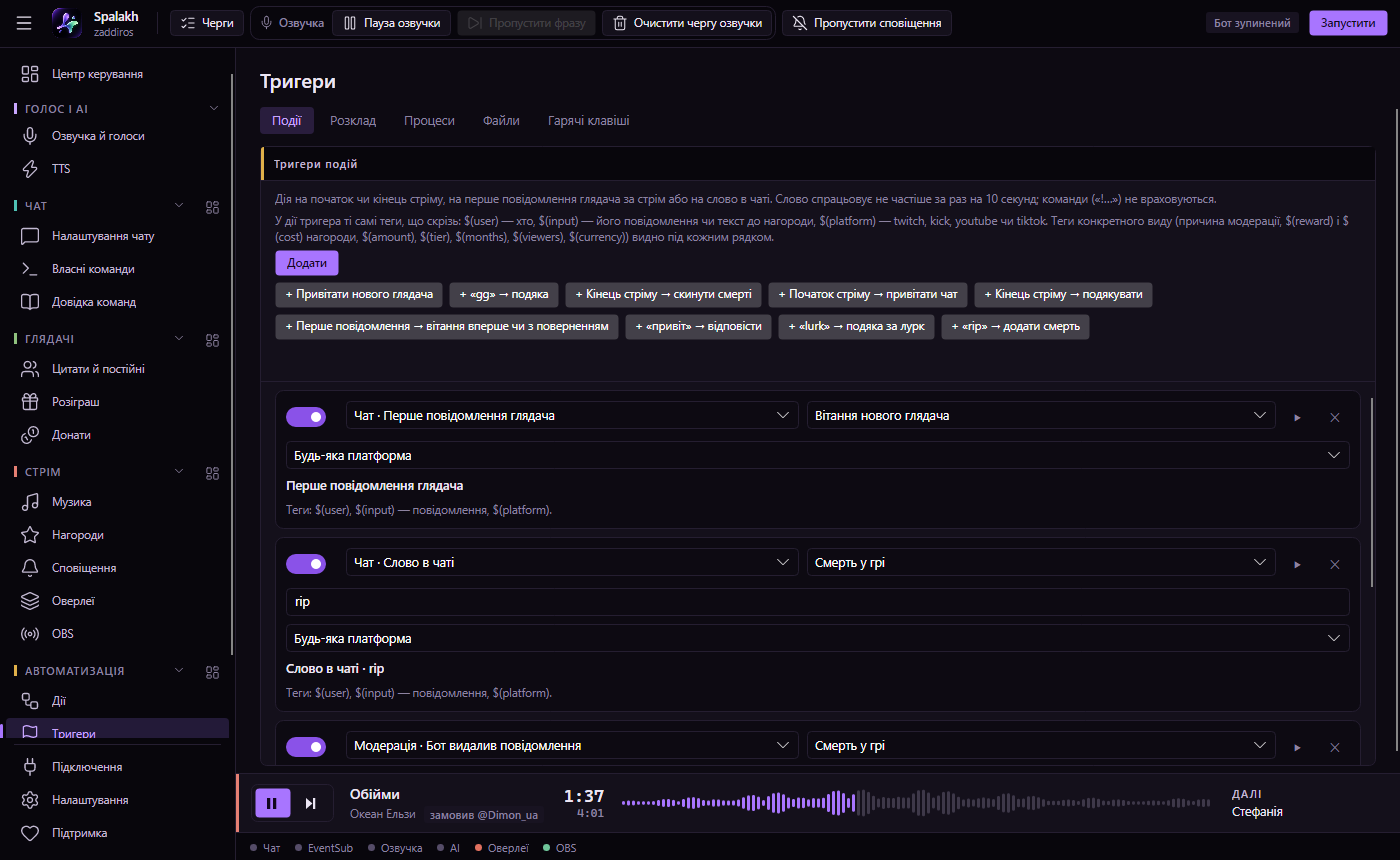Viewport: 1400px width, 860px height.
Task: Test the Слово в чаті trigger play icon
Action: point(1297,564)
